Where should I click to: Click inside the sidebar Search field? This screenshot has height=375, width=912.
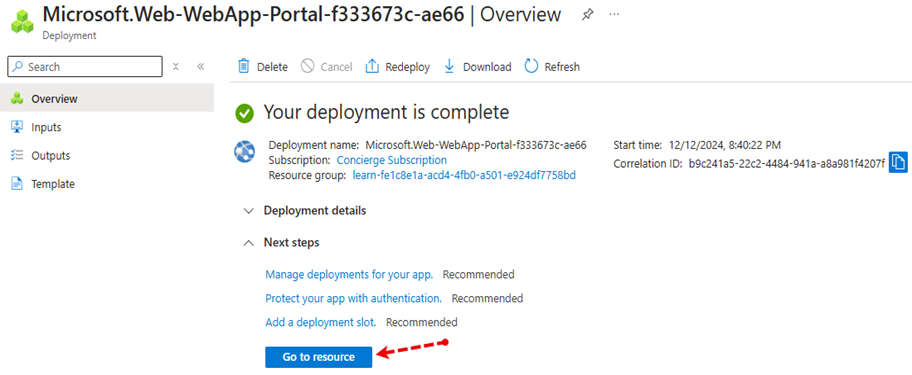click(85, 66)
